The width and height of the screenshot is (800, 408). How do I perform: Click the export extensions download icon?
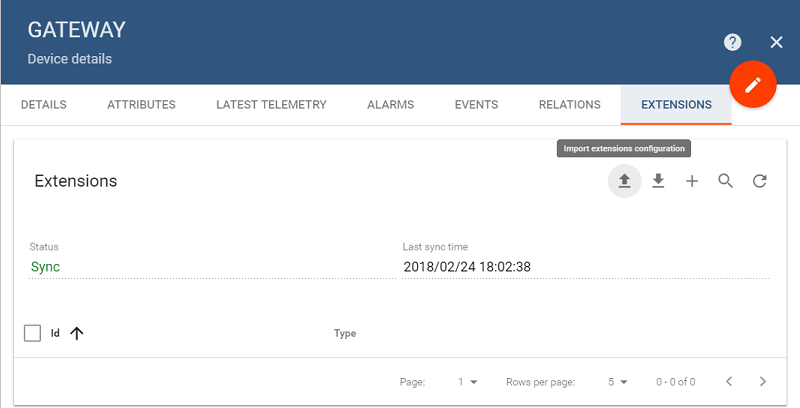pos(658,181)
